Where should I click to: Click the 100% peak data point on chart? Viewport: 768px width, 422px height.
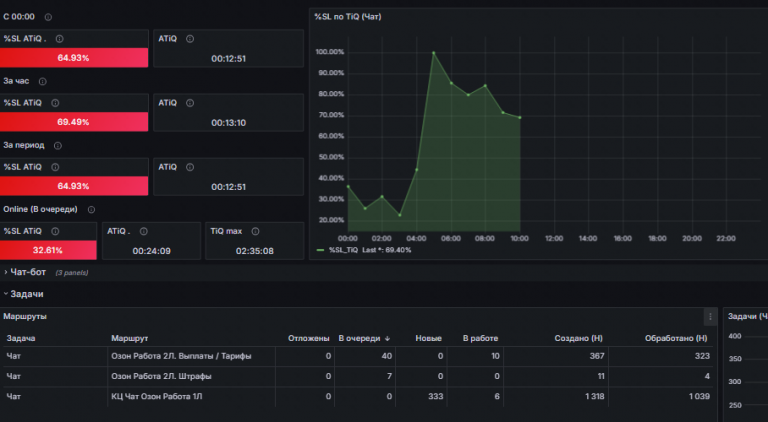tap(433, 52)
